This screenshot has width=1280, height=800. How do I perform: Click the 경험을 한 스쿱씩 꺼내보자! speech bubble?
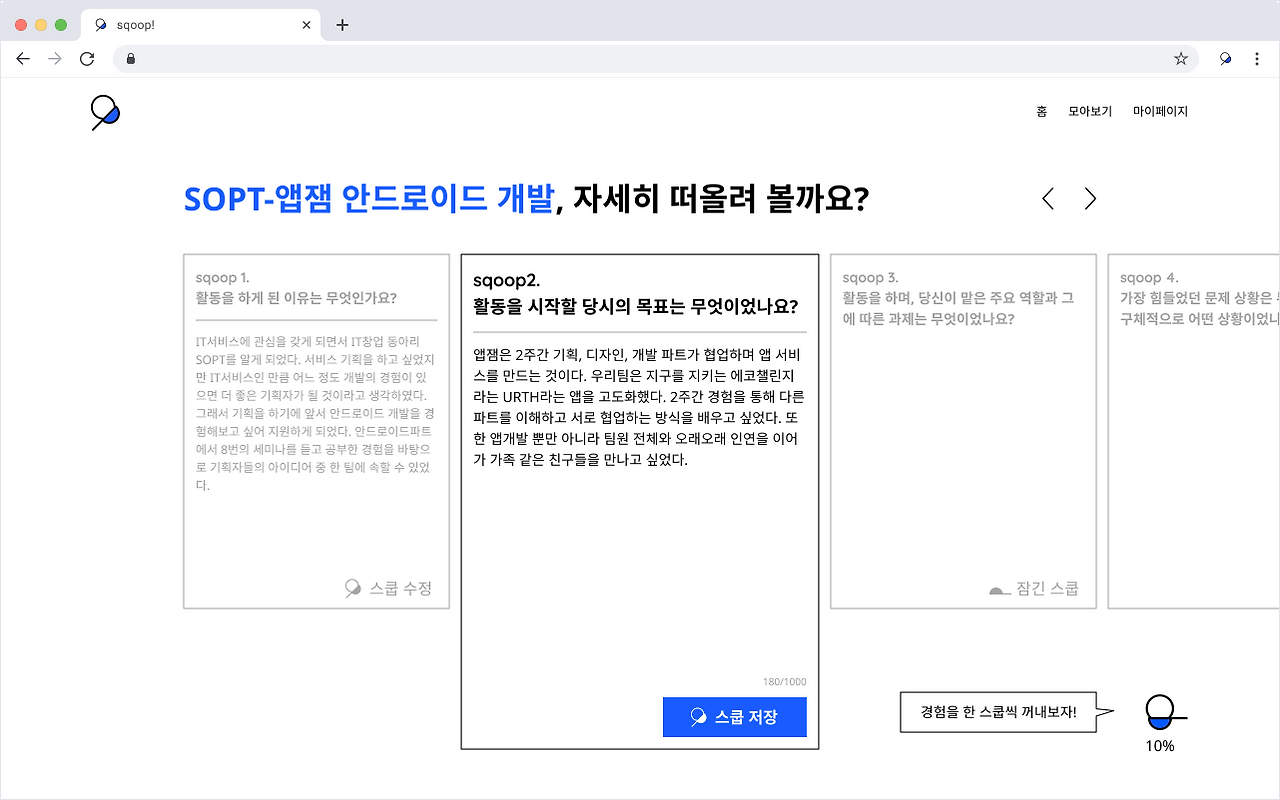[1006, 713]
